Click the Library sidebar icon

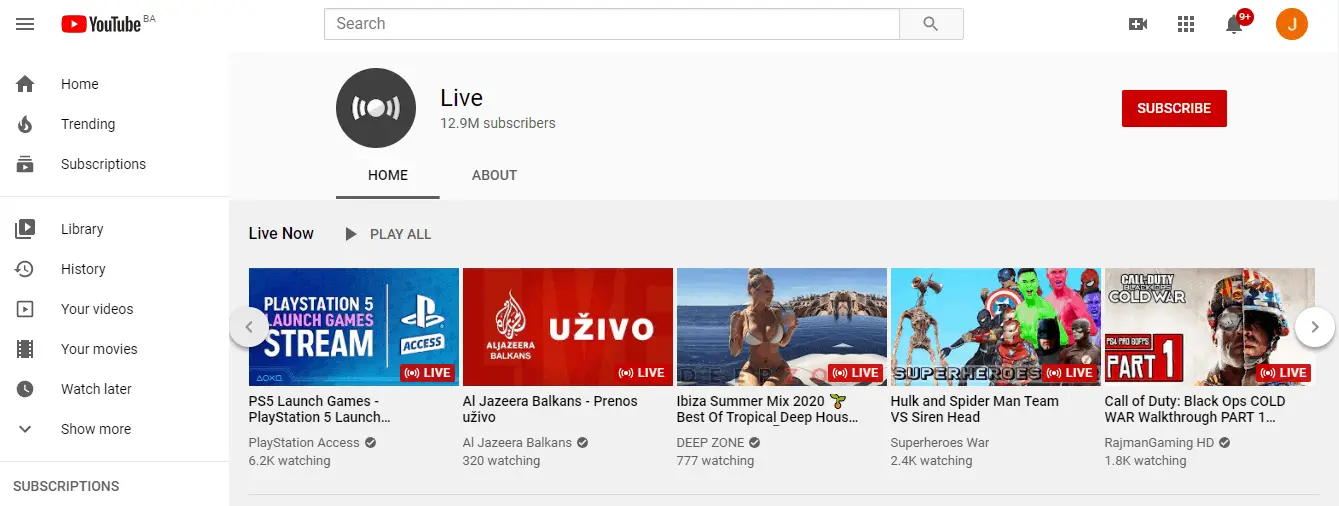click(x=25, y=229)
